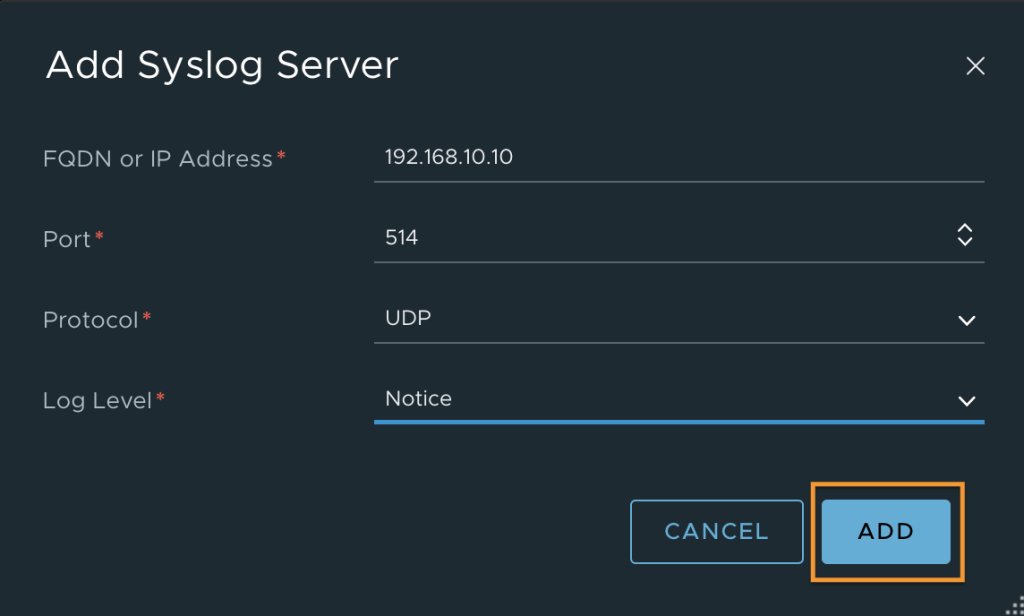Close the Add Syslog Server dialog
Screen dimensions: 1024x616
(976, 66)
